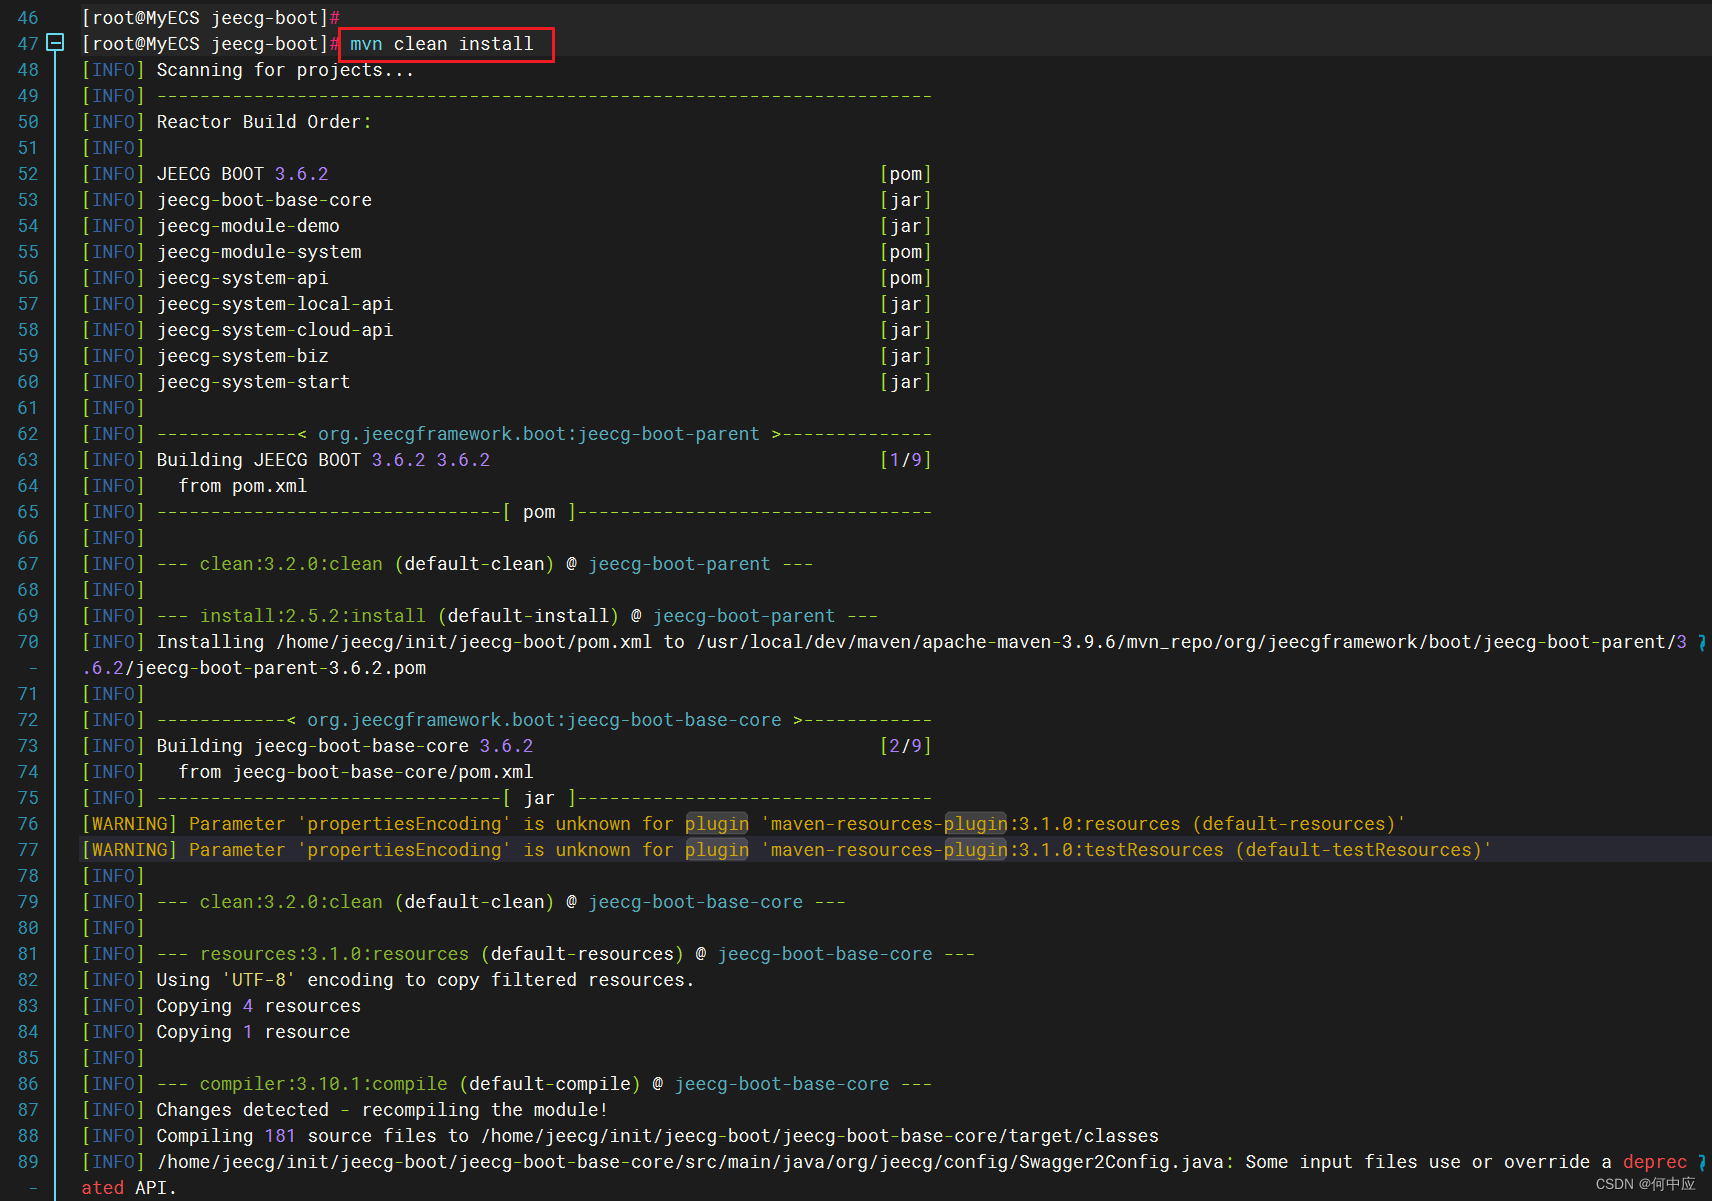Click 'org.jeecgframework.boot:jeecg-boot-parent' header
This screenshot has width=1712, height=1201.
pyautogui.click(x=539, y=434)
